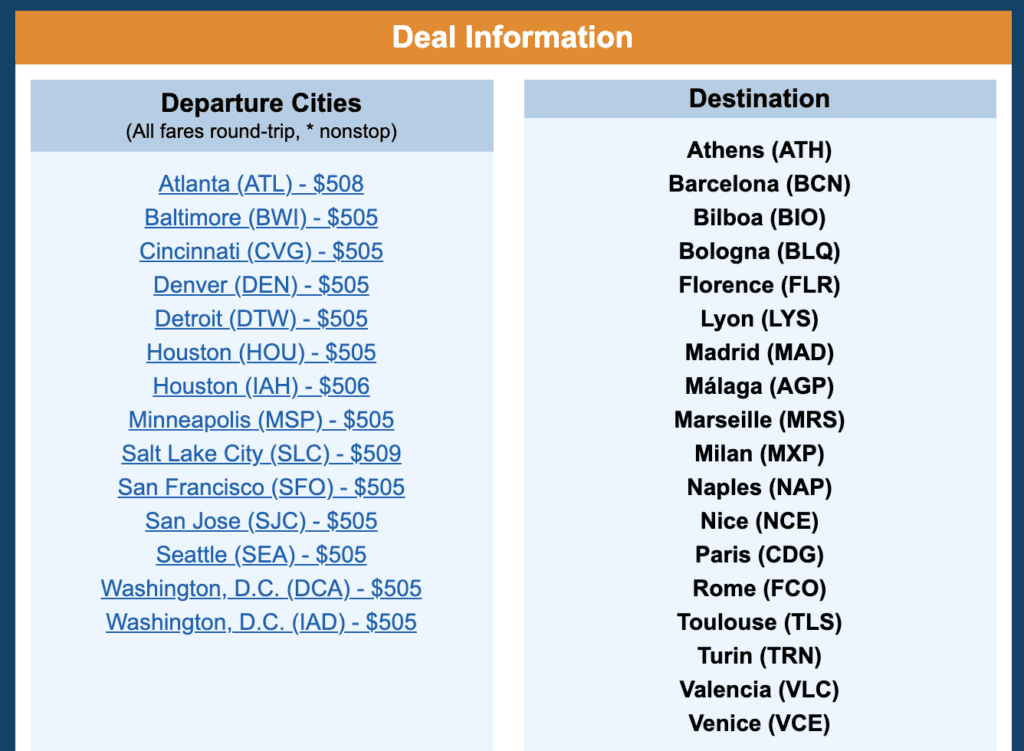Open the Denver (DEN) $505 fare
Viewport: 1024px width, 751px height.
(x=261, y=285)
